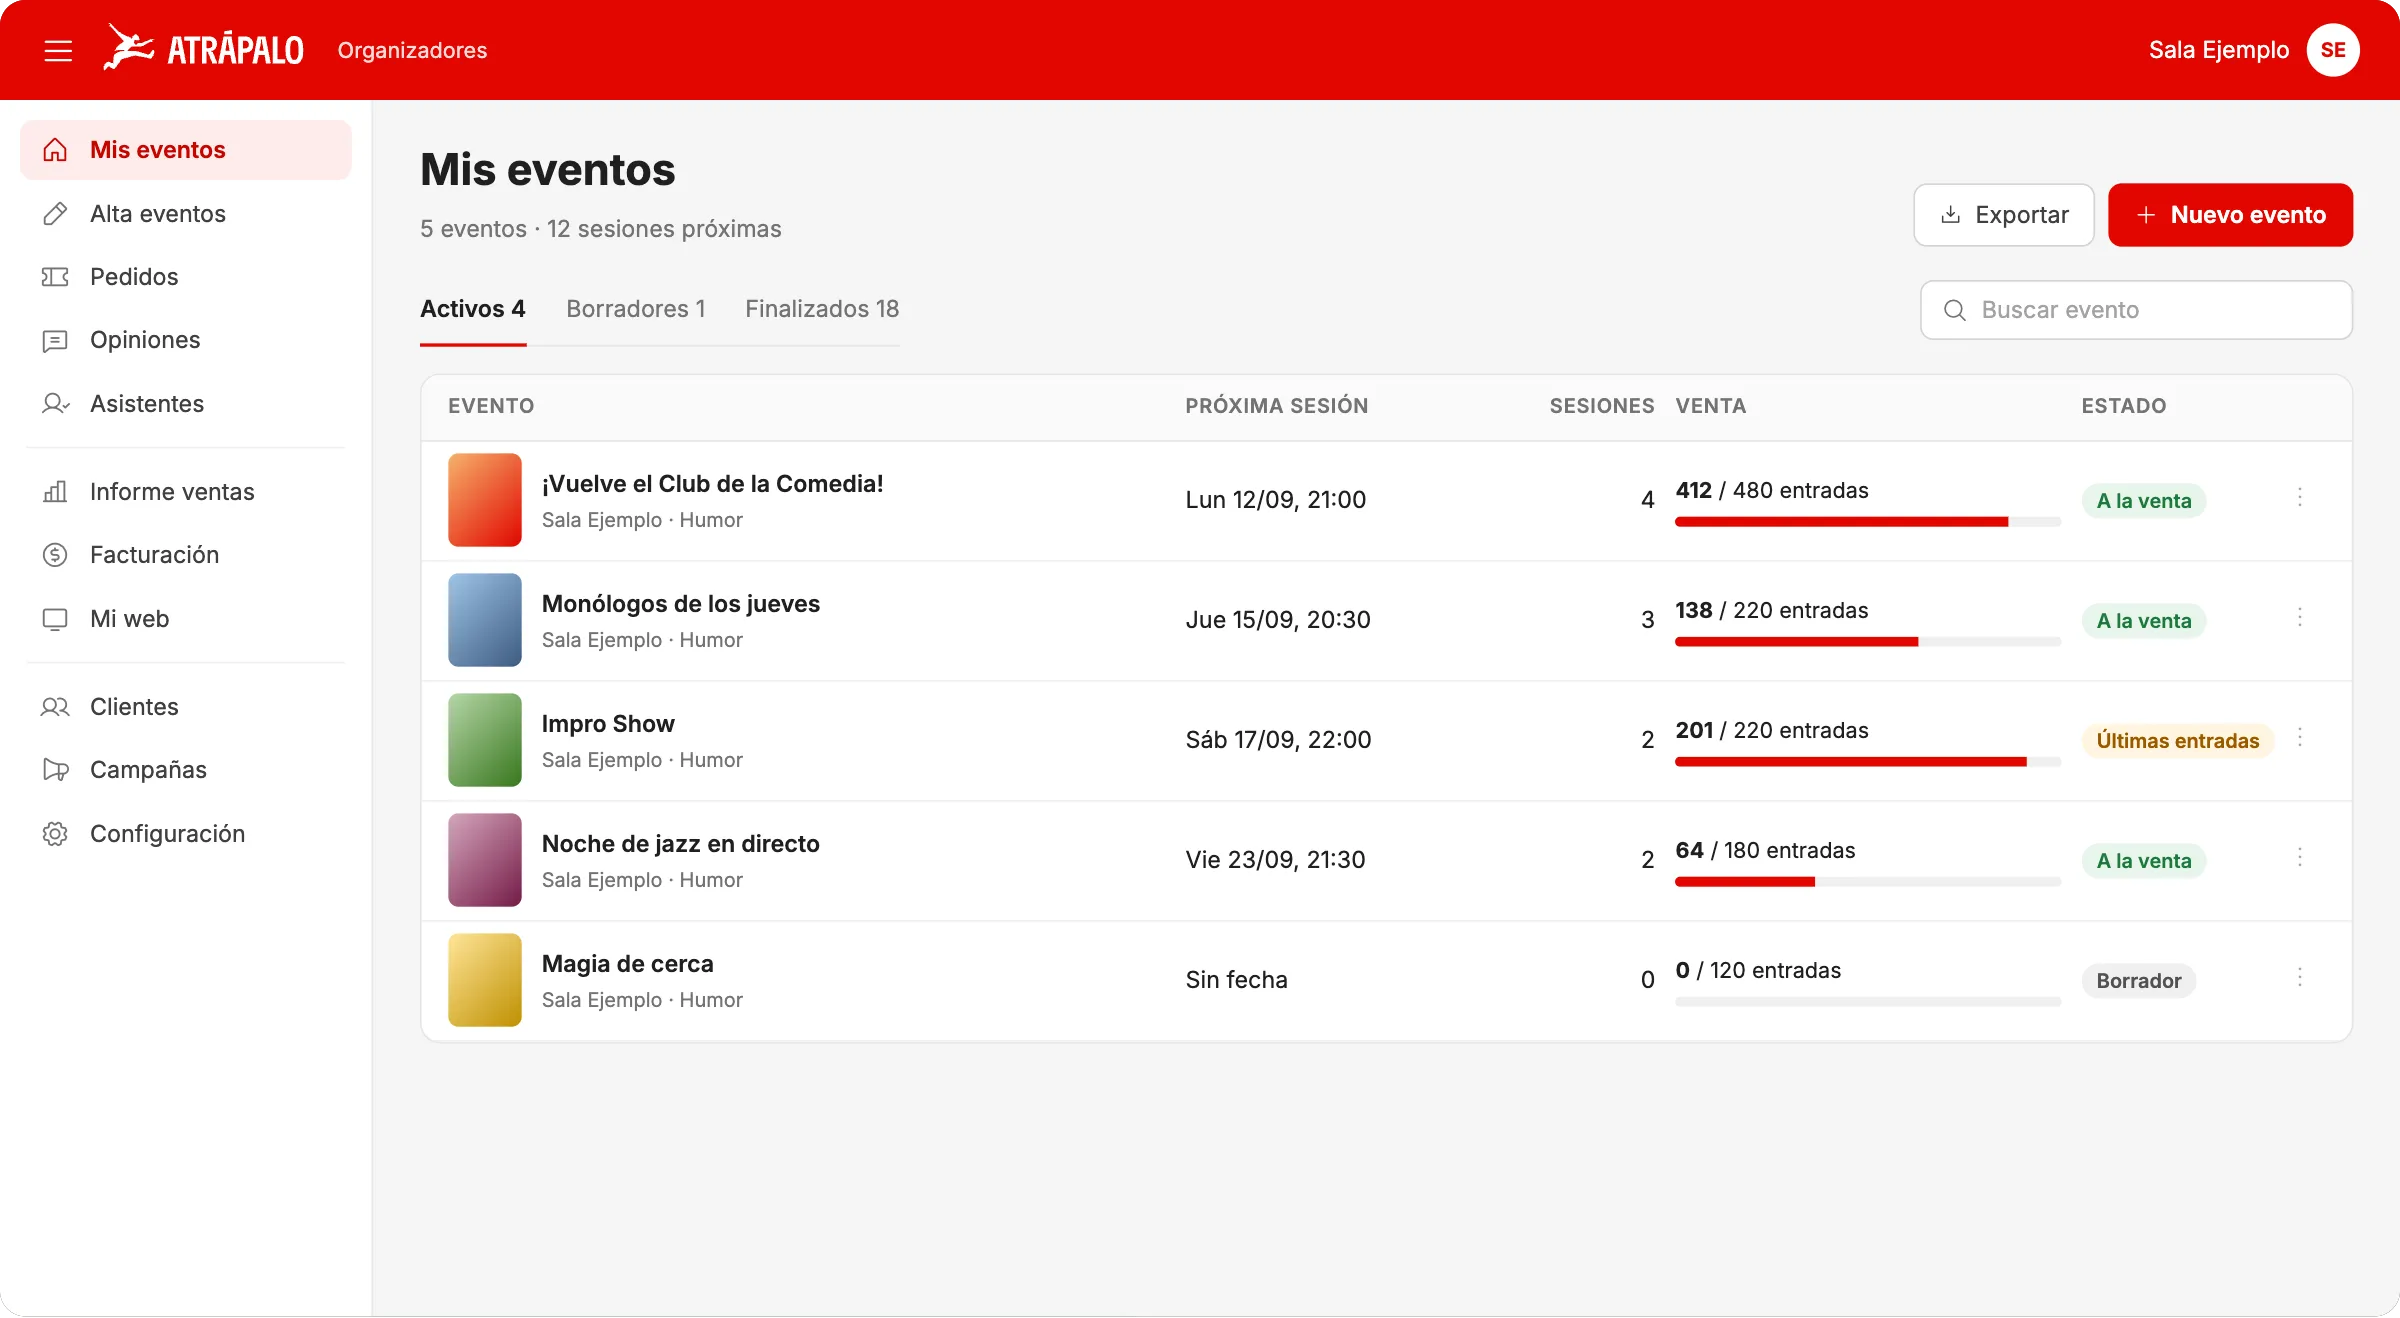Viewport: 2400px width, 1318px height.
Task: Focus the Buscar evento search field
Action: pyautogui.click(x=2137, y=310)
